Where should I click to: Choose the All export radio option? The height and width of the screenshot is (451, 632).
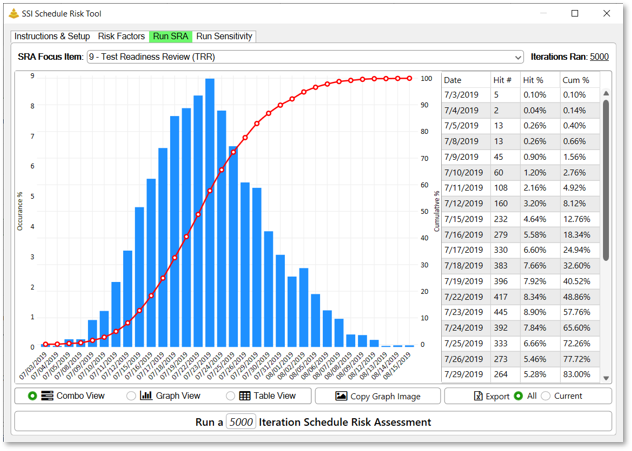tap(518, 396)
